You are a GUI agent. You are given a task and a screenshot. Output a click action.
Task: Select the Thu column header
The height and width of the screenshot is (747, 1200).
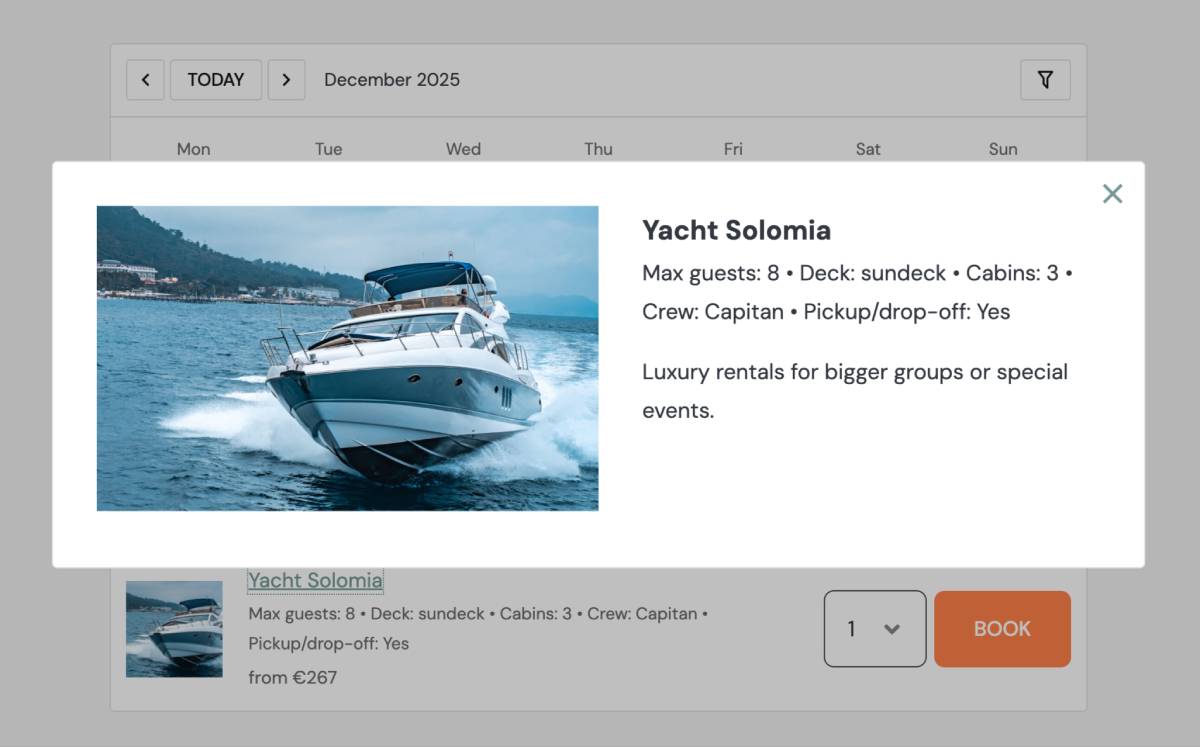598,149
